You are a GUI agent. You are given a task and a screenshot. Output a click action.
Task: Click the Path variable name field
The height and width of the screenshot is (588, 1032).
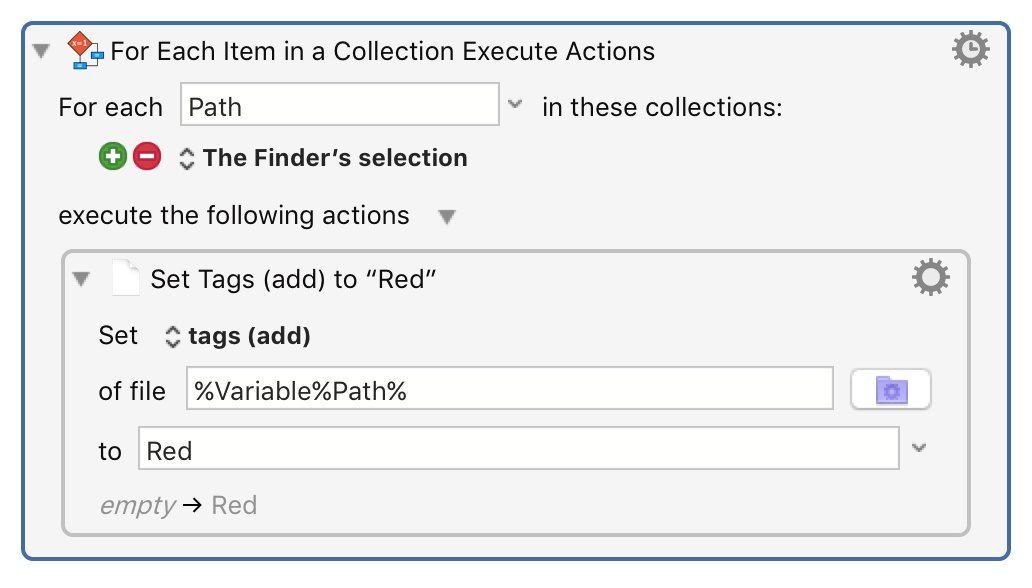click(339, 105)
